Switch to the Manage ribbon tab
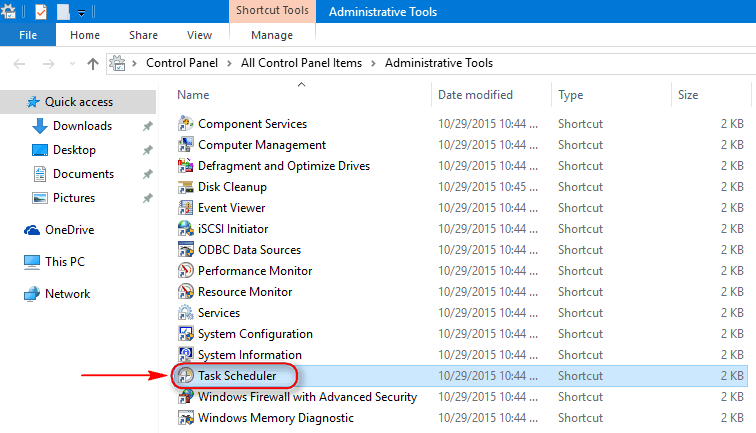The width and height of the screenshot is (756, 433). tap(272, 35)
